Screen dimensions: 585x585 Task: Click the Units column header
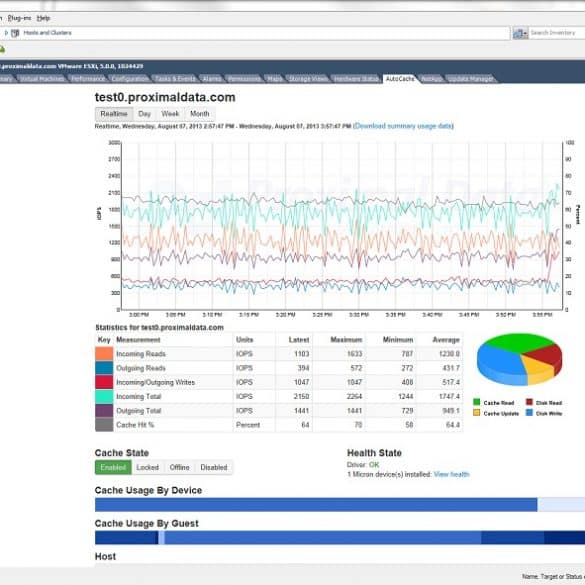(x=244, y=340)
